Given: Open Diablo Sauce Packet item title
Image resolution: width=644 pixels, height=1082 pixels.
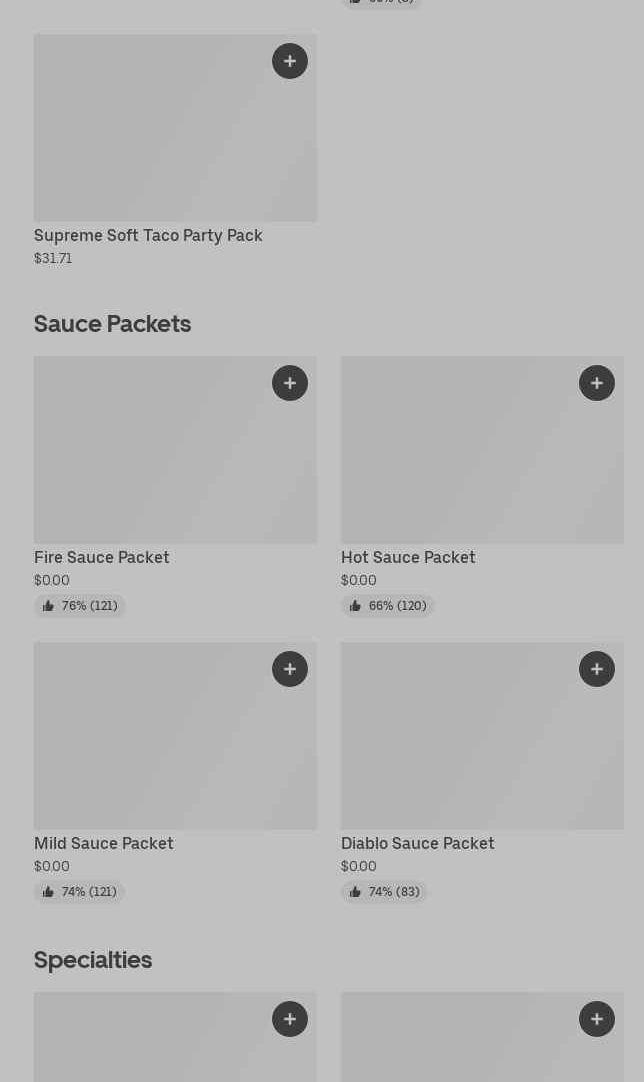Looking at the screenshot, I should click(418, 843).
